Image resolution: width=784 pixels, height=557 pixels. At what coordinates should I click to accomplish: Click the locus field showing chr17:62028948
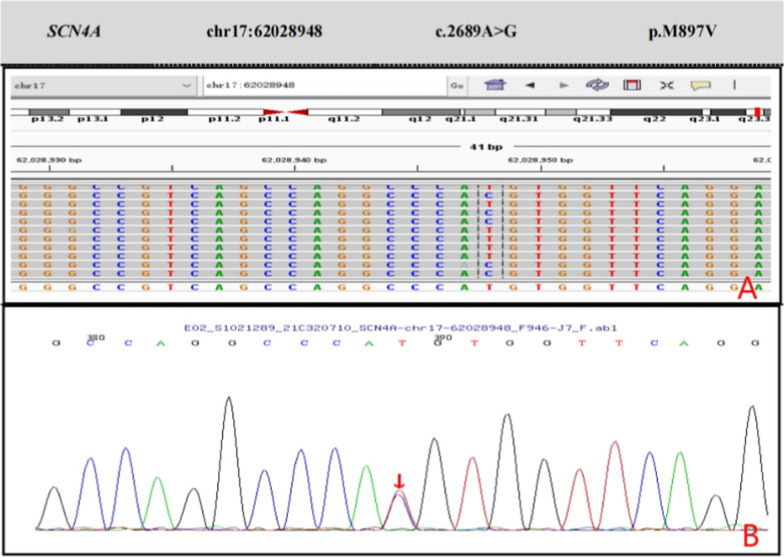pyautogui.click(x=322, y=85)
